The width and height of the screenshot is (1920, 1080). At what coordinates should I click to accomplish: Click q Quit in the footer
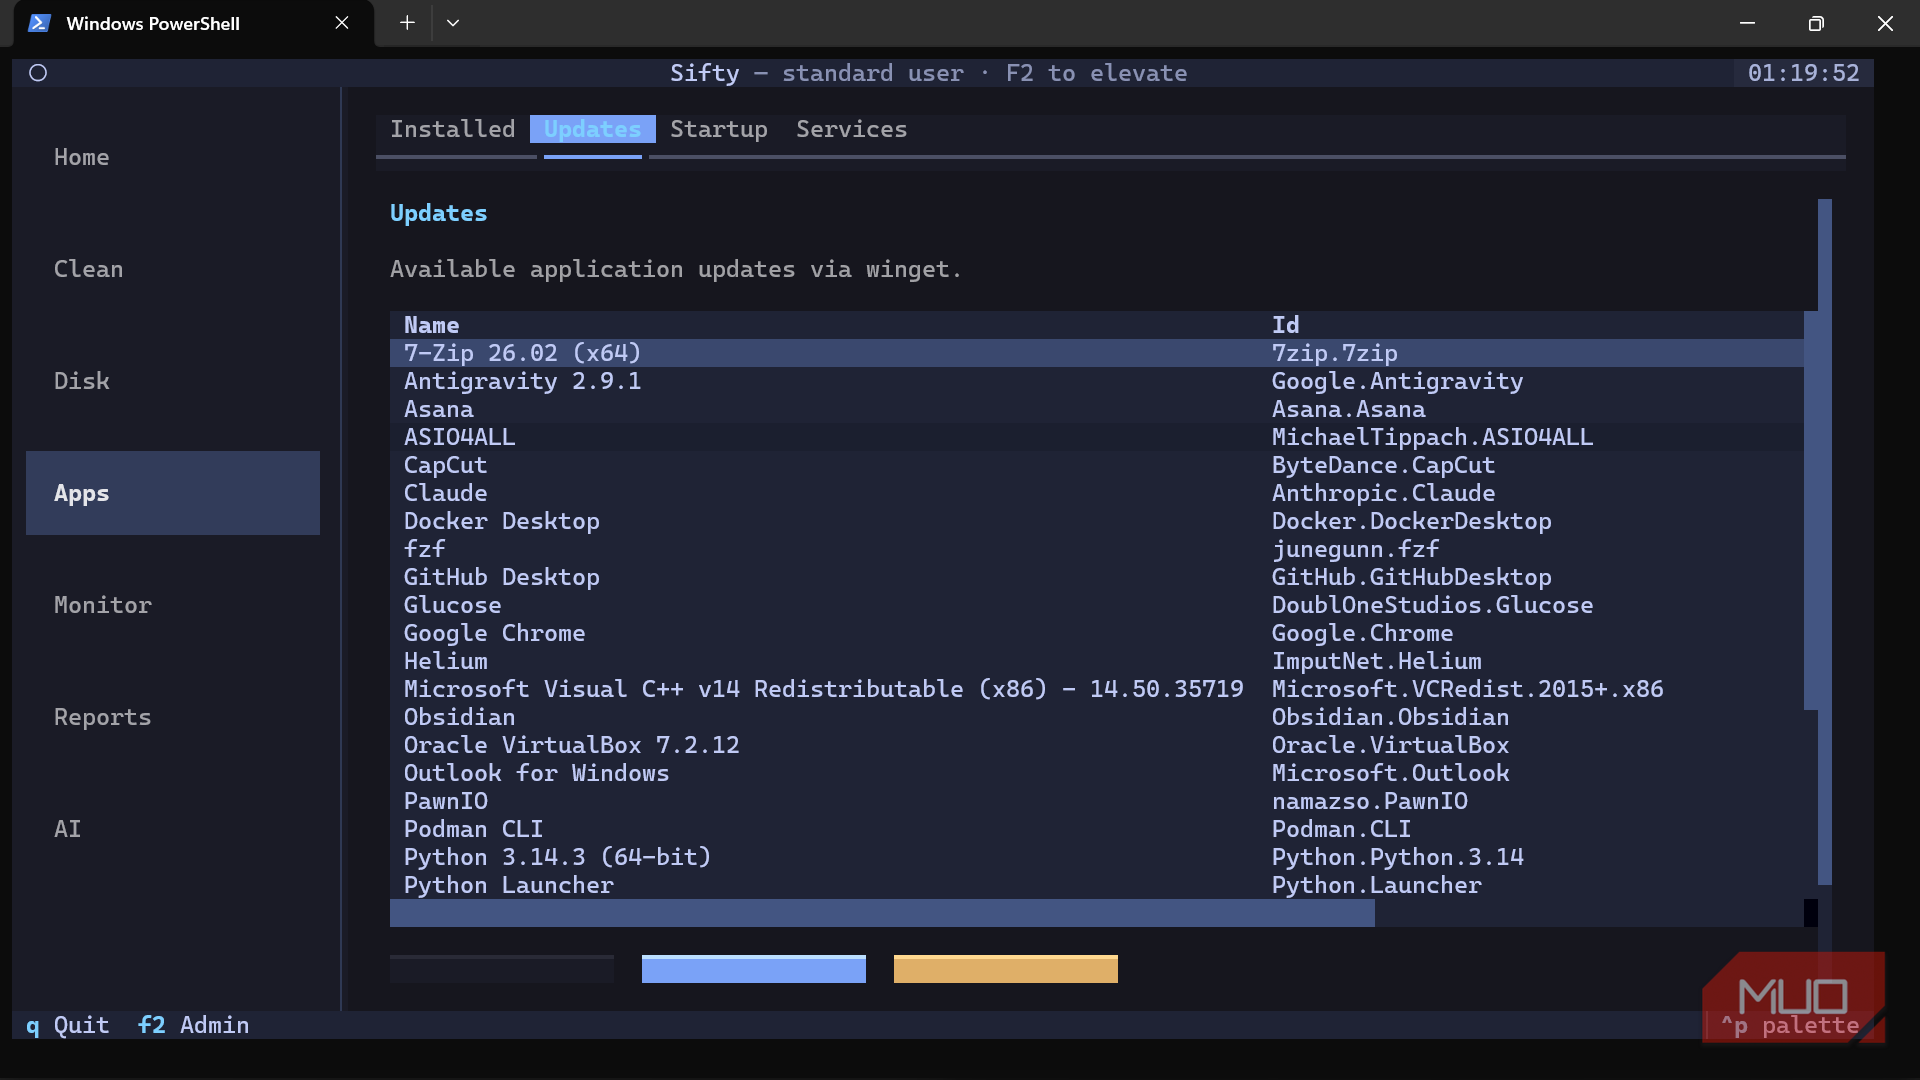click(67, 1025)
